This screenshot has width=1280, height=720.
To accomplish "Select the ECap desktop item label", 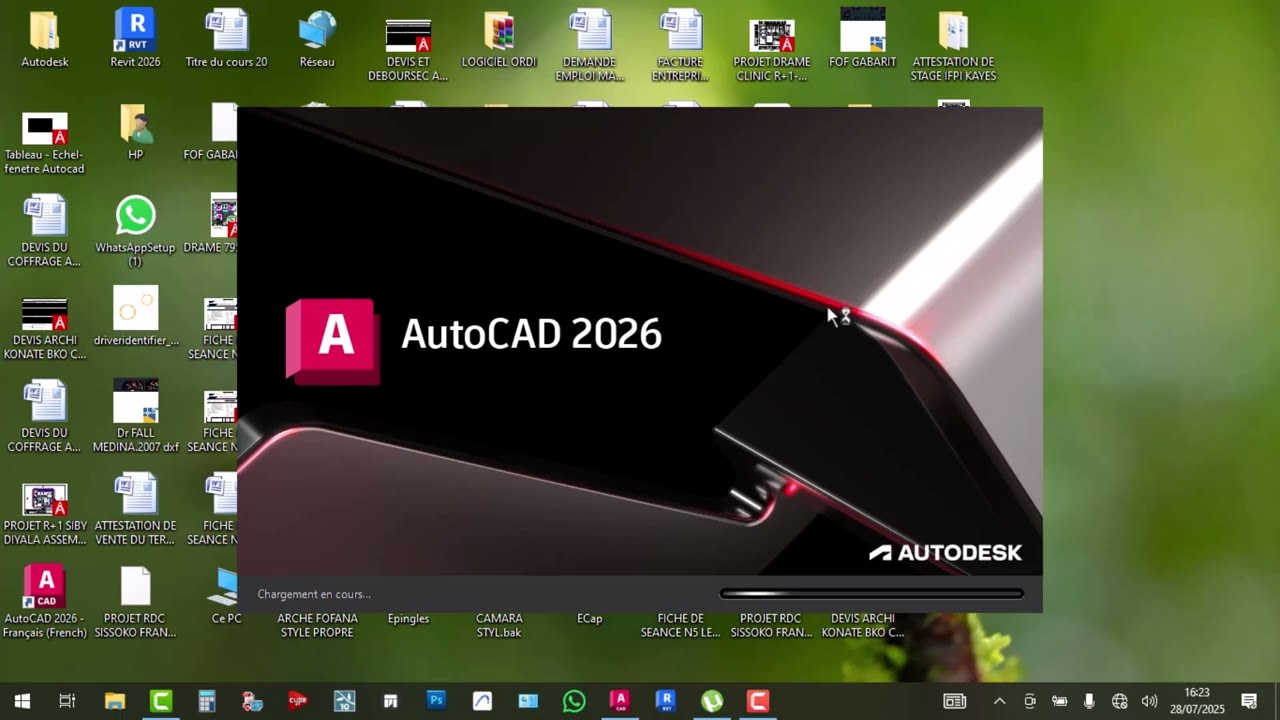I will 590,619.
